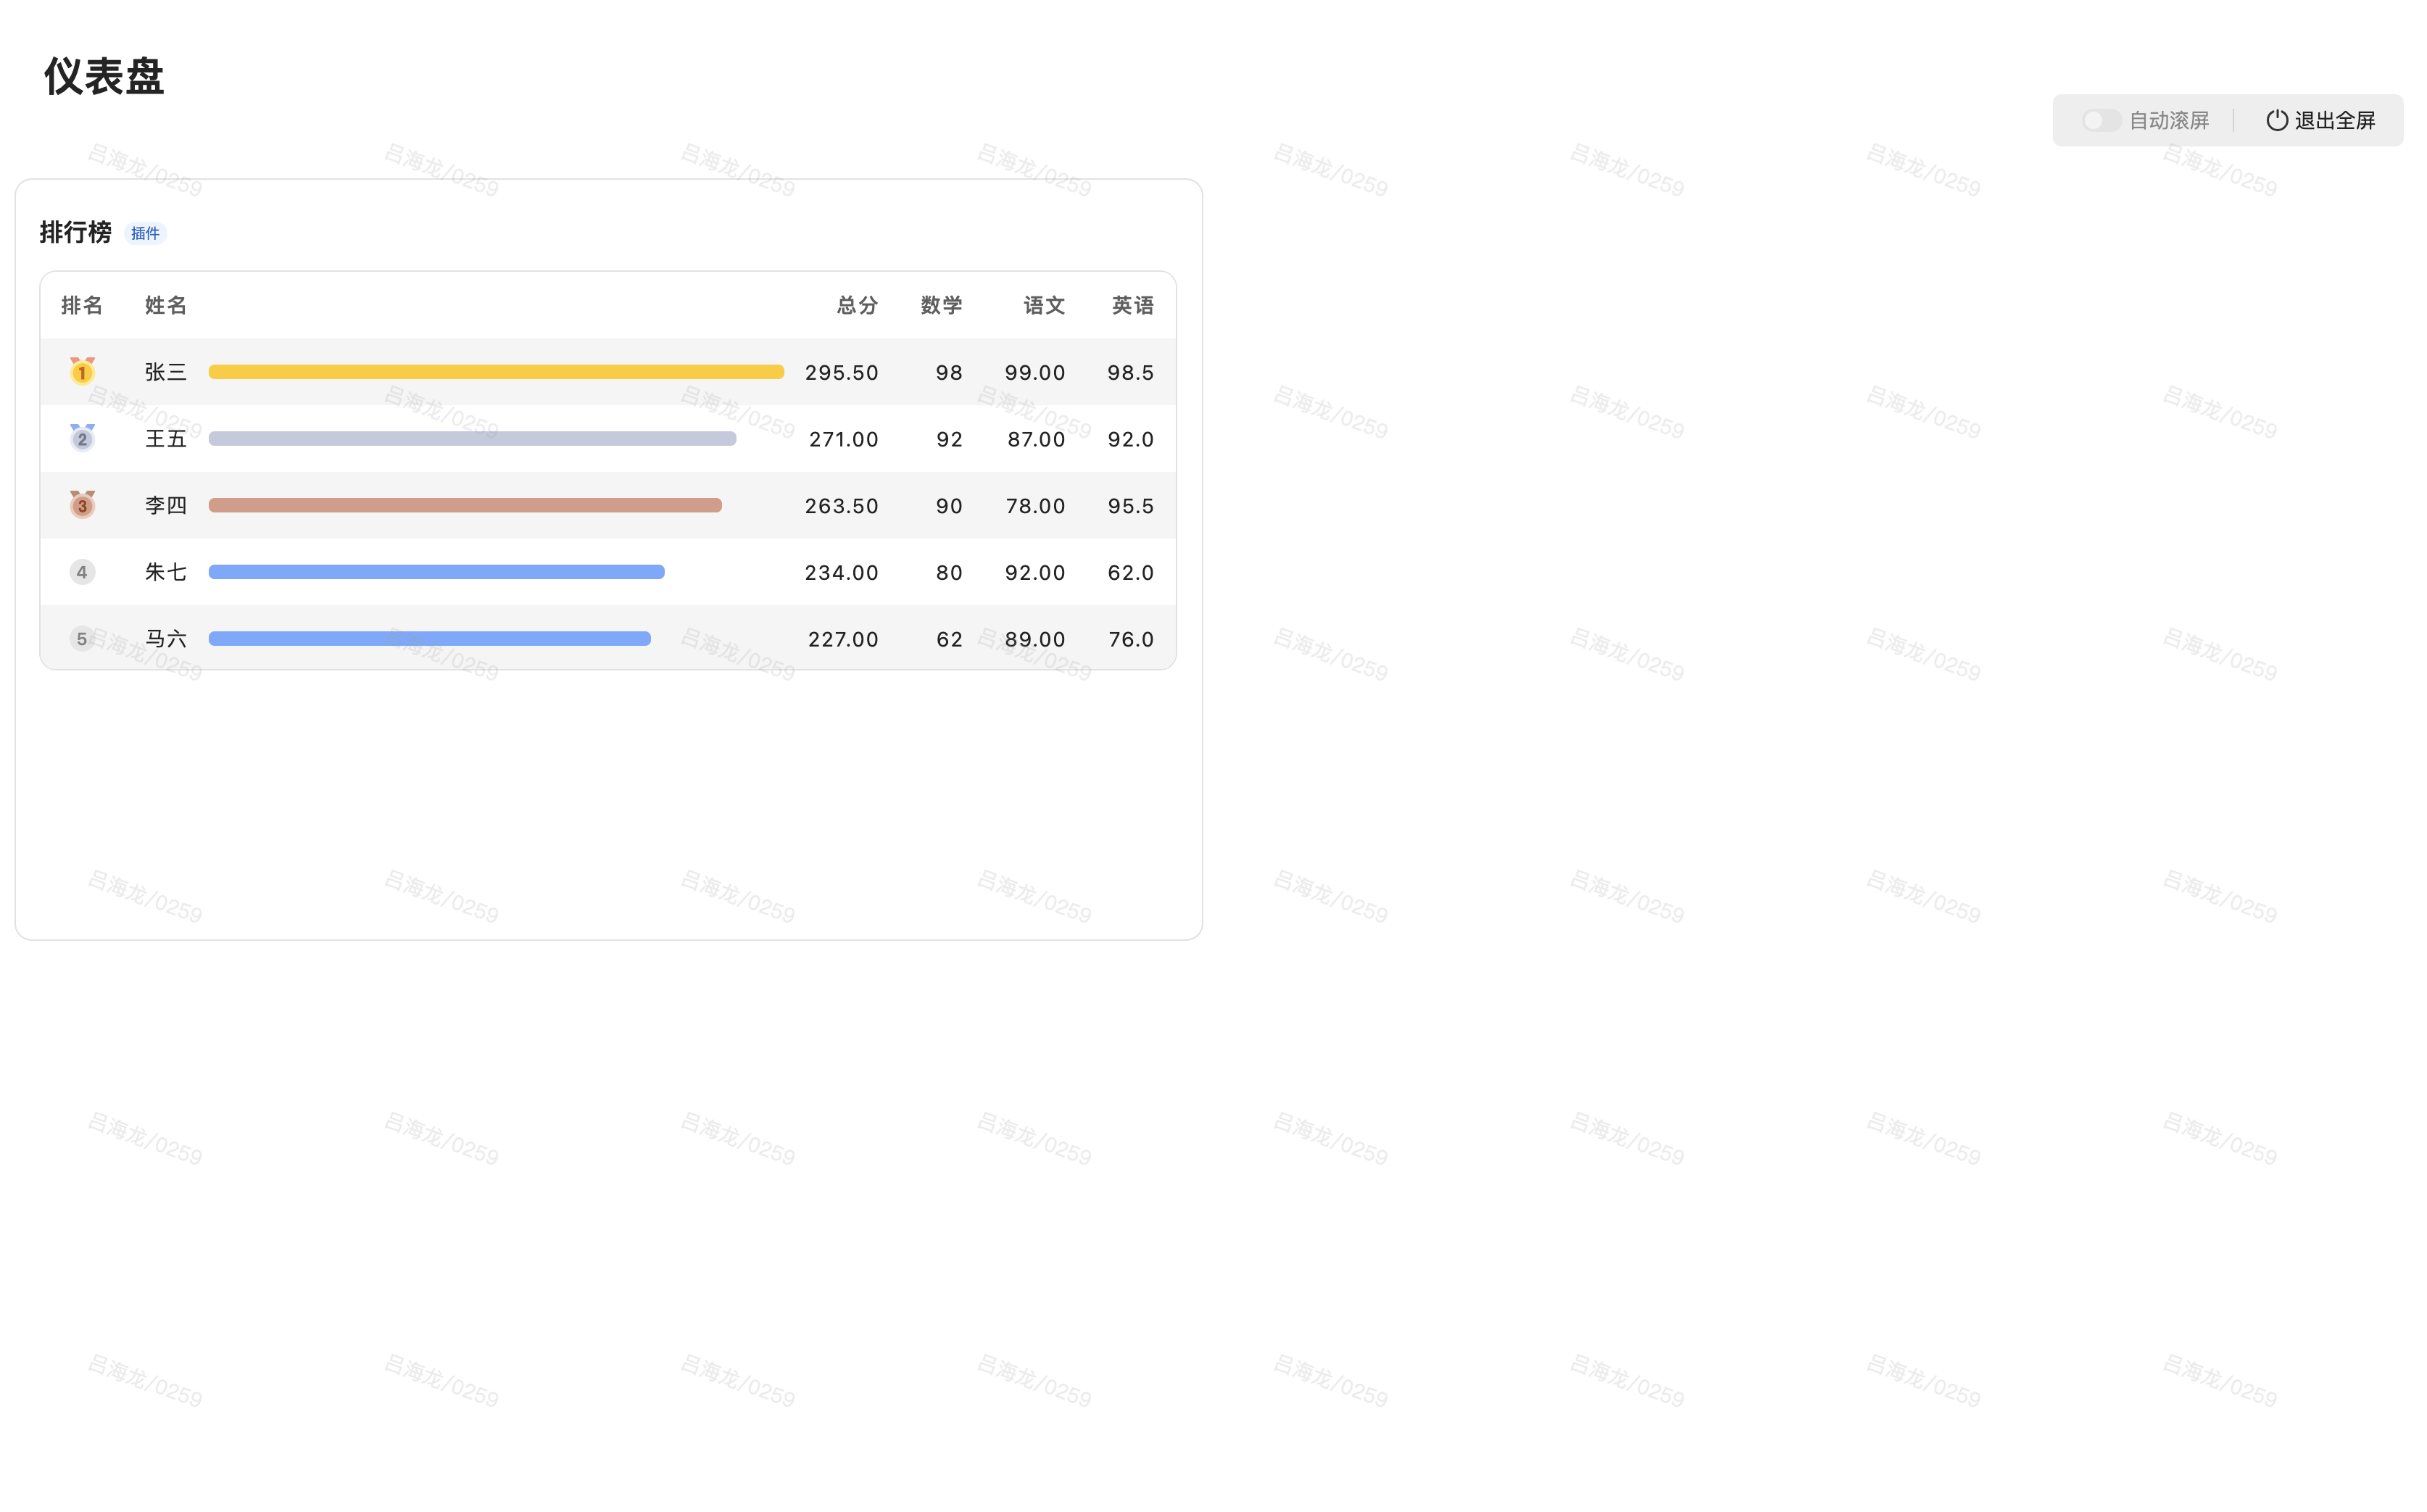Viewport: 2427px width, 1512px height.
Task: Click the bronze third-place medal icon
Action: 82,505
